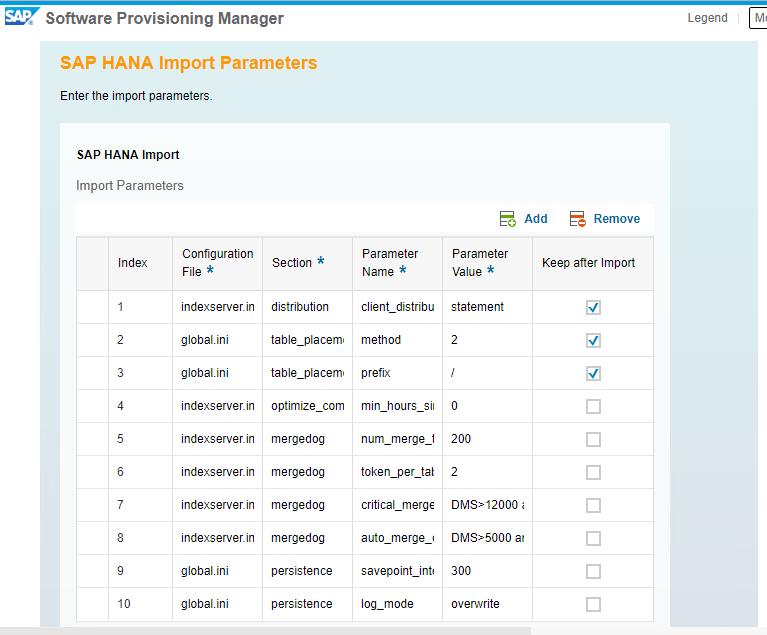This screenshot has height=635, width=767.
Task: Edit the 'overwrite' parameter value field
Action: pos(487,604)
